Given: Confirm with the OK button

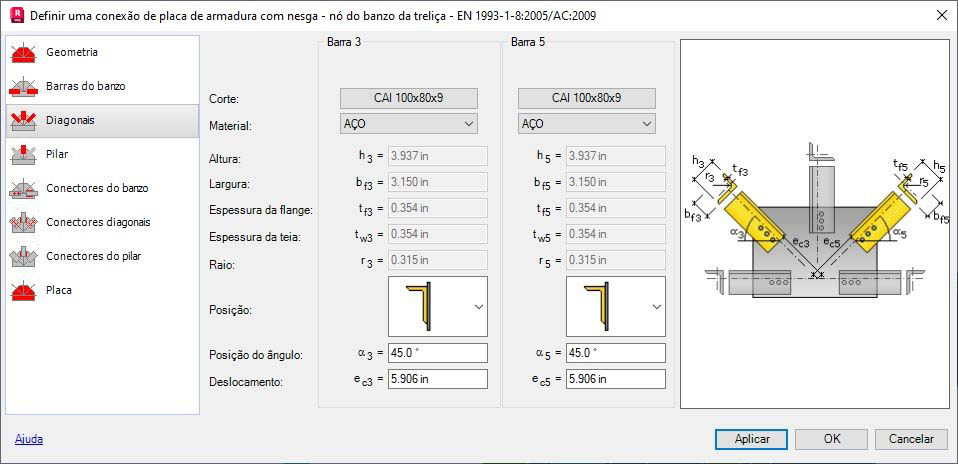Looking at the screenshot, I should 832,439.
